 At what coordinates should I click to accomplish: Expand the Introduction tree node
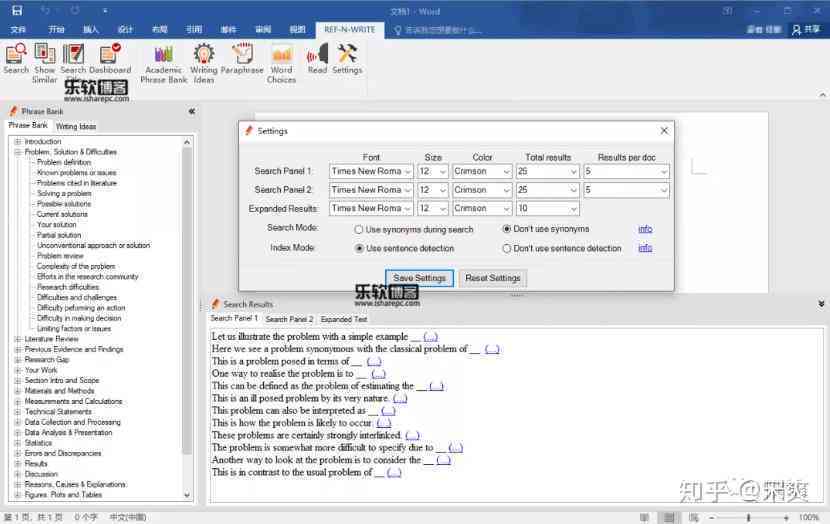18,141
